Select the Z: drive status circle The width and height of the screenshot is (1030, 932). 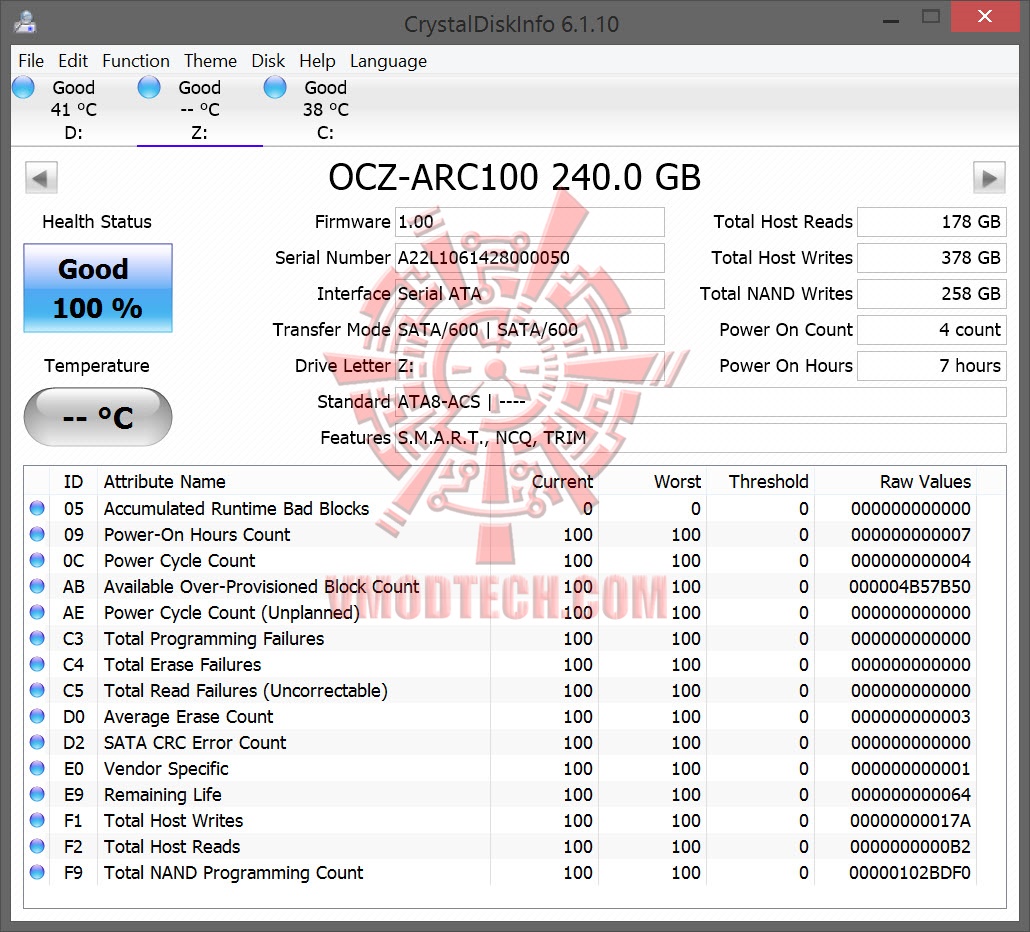point(149,87)
